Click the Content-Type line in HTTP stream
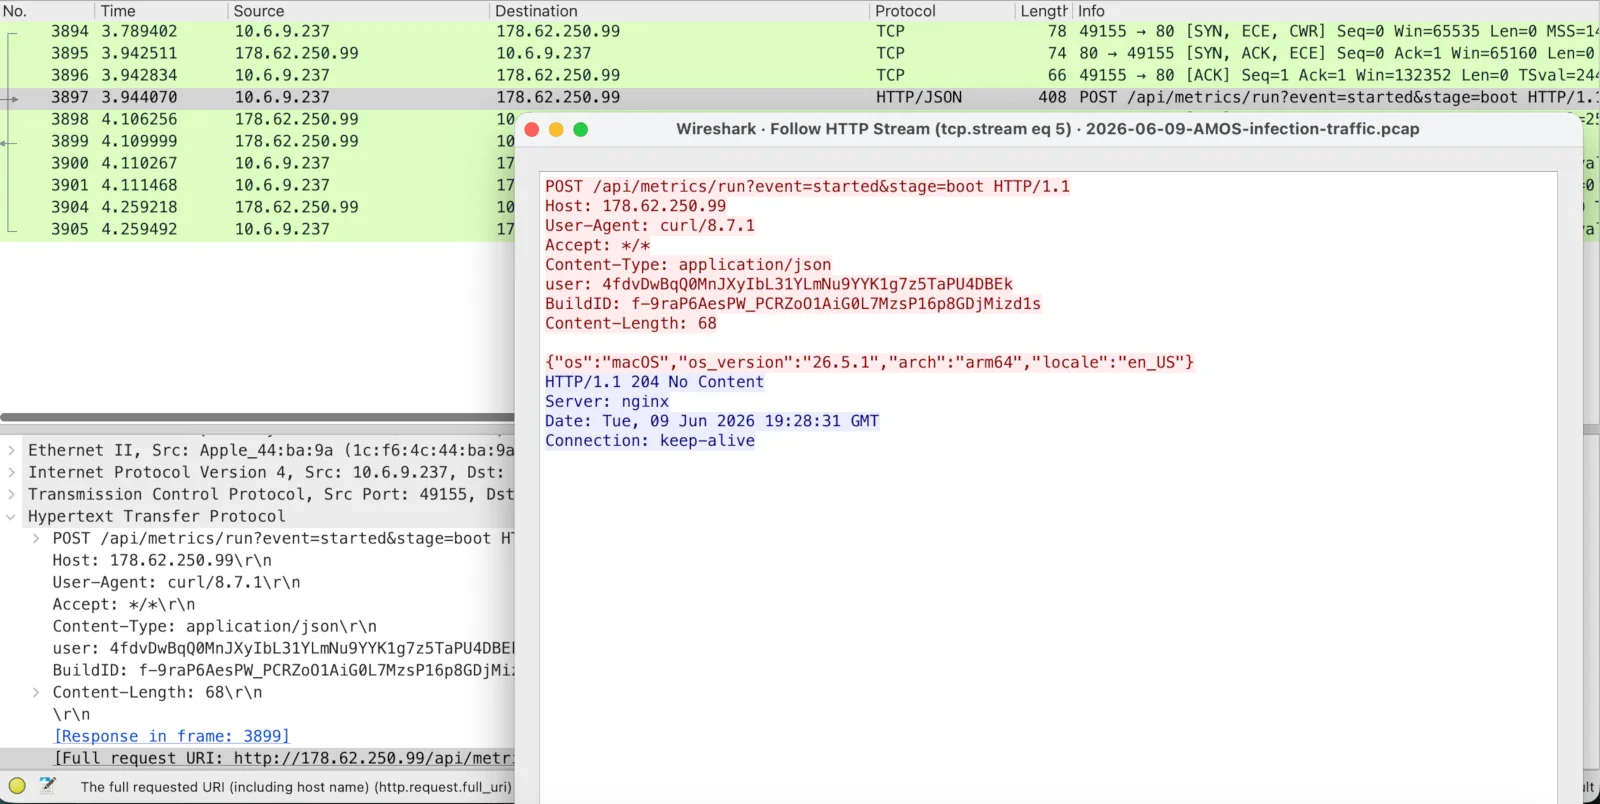1600x804 pixels. tap(688, 265)
